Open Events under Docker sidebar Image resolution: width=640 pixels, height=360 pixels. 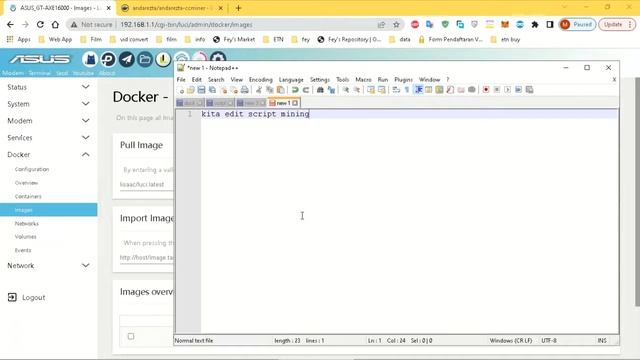[x=23, y=250]
